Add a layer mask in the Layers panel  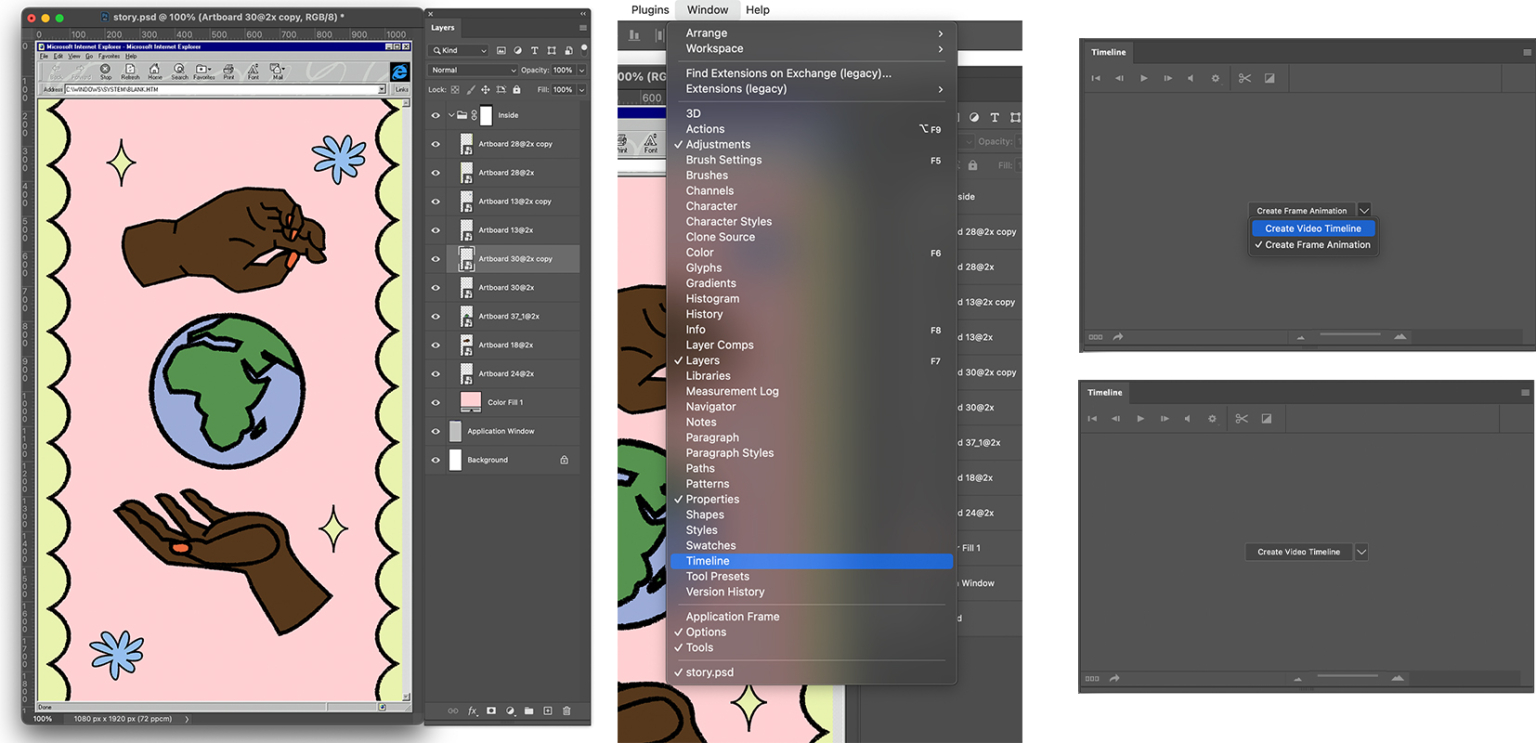[491, 711]
